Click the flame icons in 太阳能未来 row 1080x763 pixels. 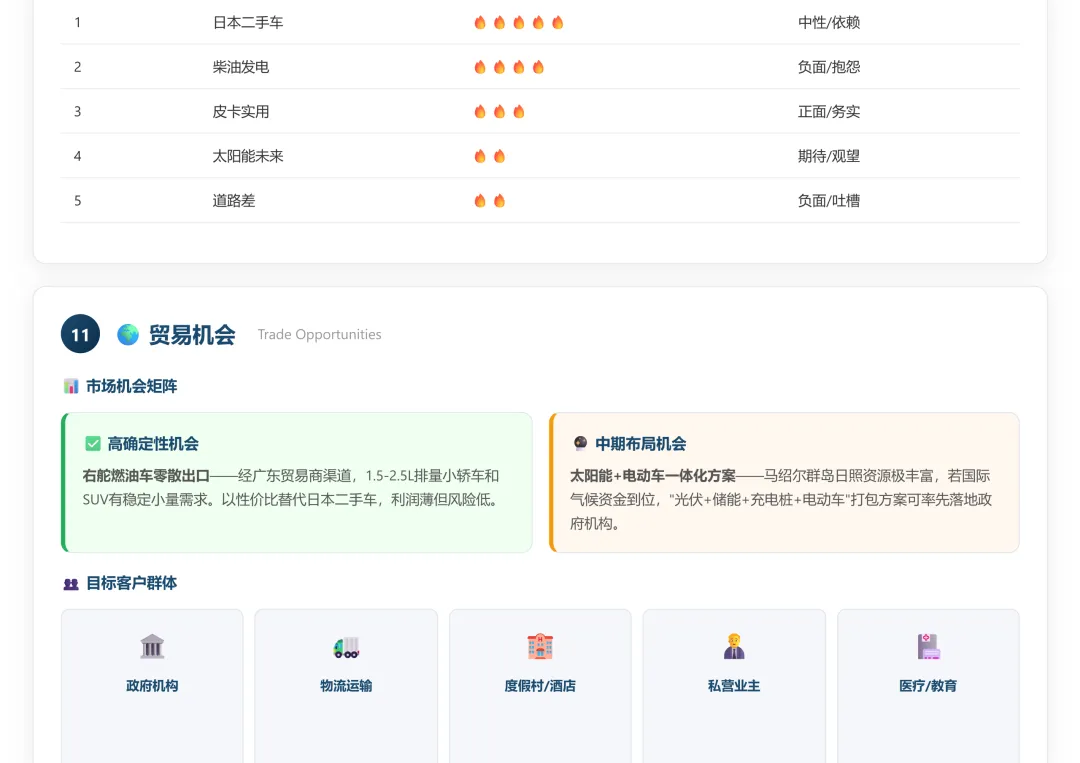pyautogui.click(x=490, y=156)
